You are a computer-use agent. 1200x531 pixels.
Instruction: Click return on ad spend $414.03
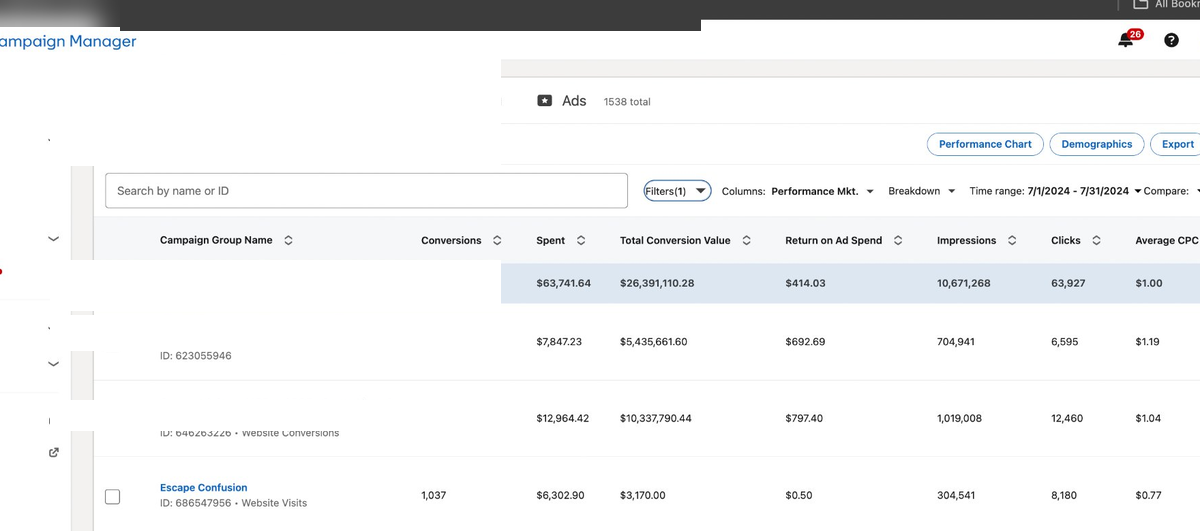coord(805,284)
